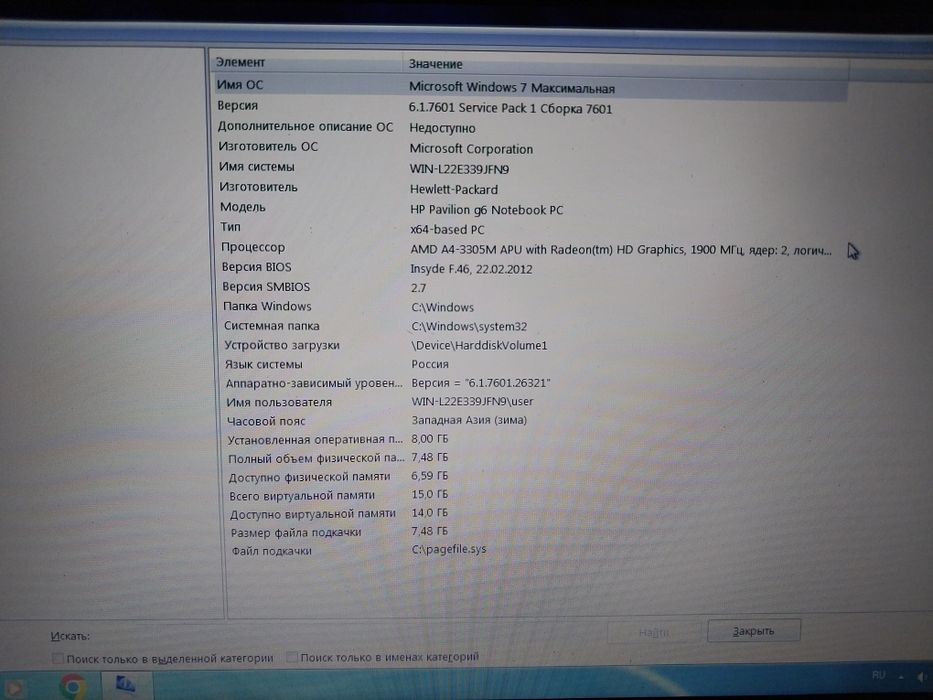Open Google Chrome from the taskbar

pyautogui.click(x=73, y=686)
